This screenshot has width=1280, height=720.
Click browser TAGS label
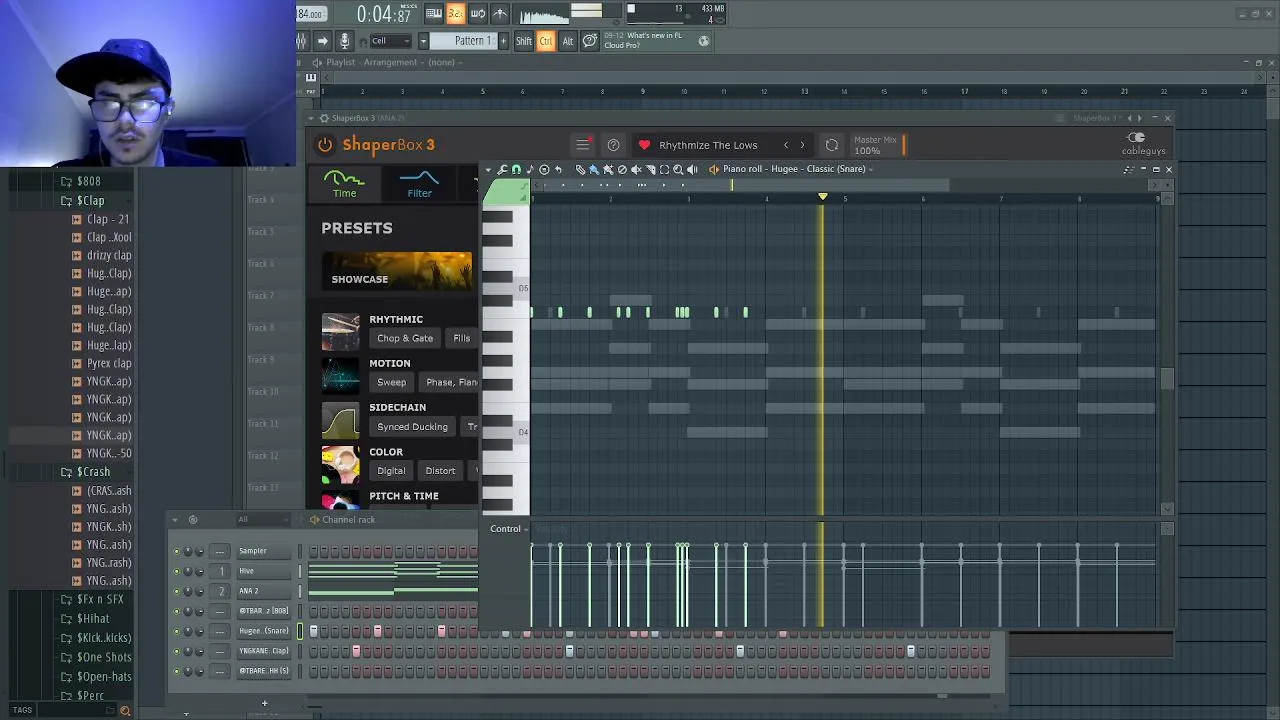click(22, 711)
